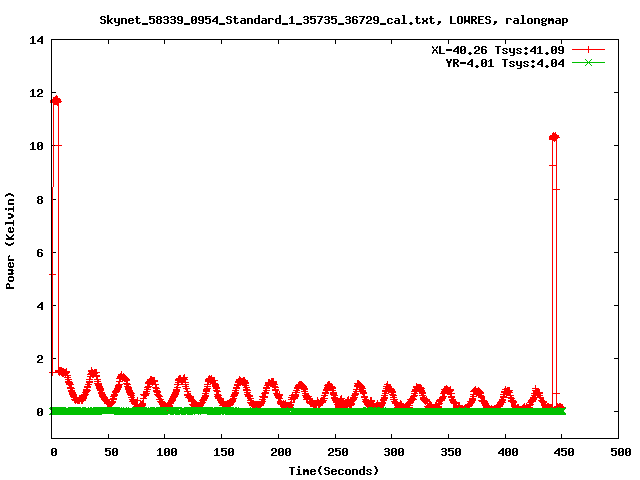The image size is (640, 480).
Task: Click the x-axis tick label 400
Action: coord(507,452)
